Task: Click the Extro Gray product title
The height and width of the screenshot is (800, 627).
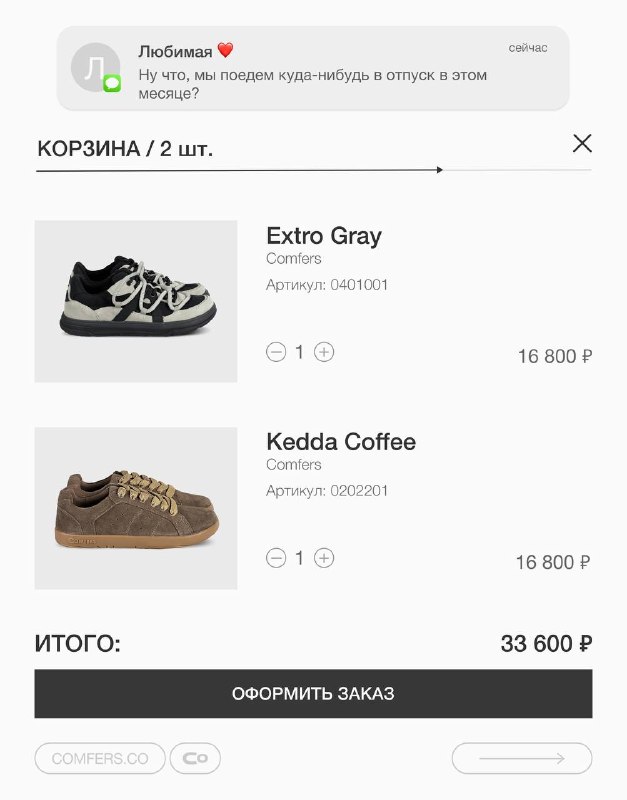Action: click(x=324, y=236)
